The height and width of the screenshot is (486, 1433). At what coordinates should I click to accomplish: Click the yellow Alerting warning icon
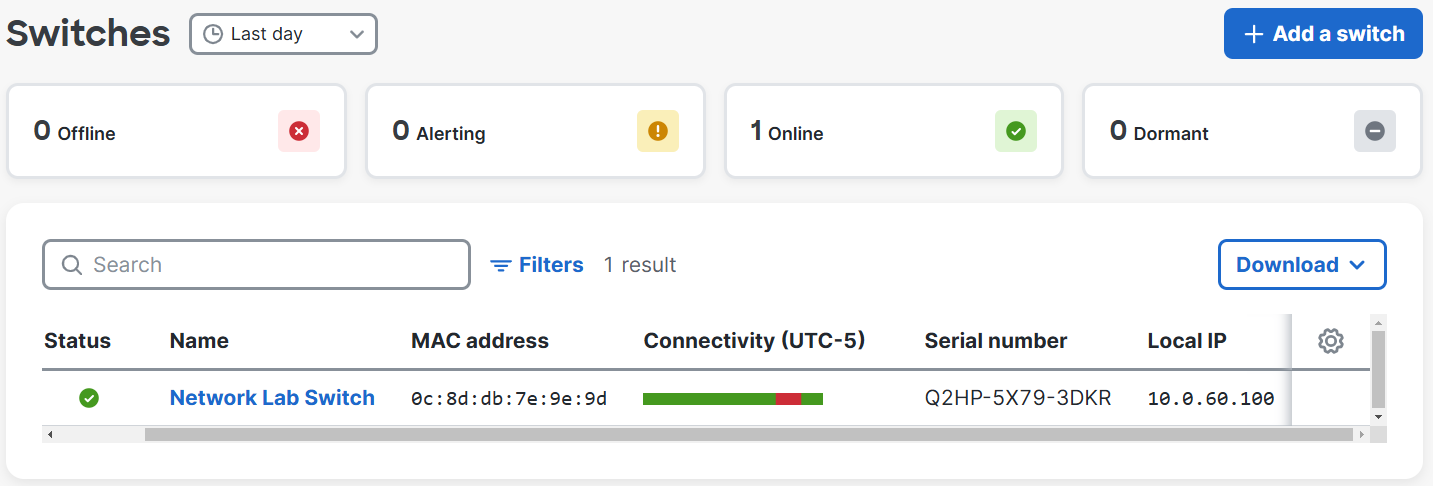pyautogui.click(x=657, y=131)
